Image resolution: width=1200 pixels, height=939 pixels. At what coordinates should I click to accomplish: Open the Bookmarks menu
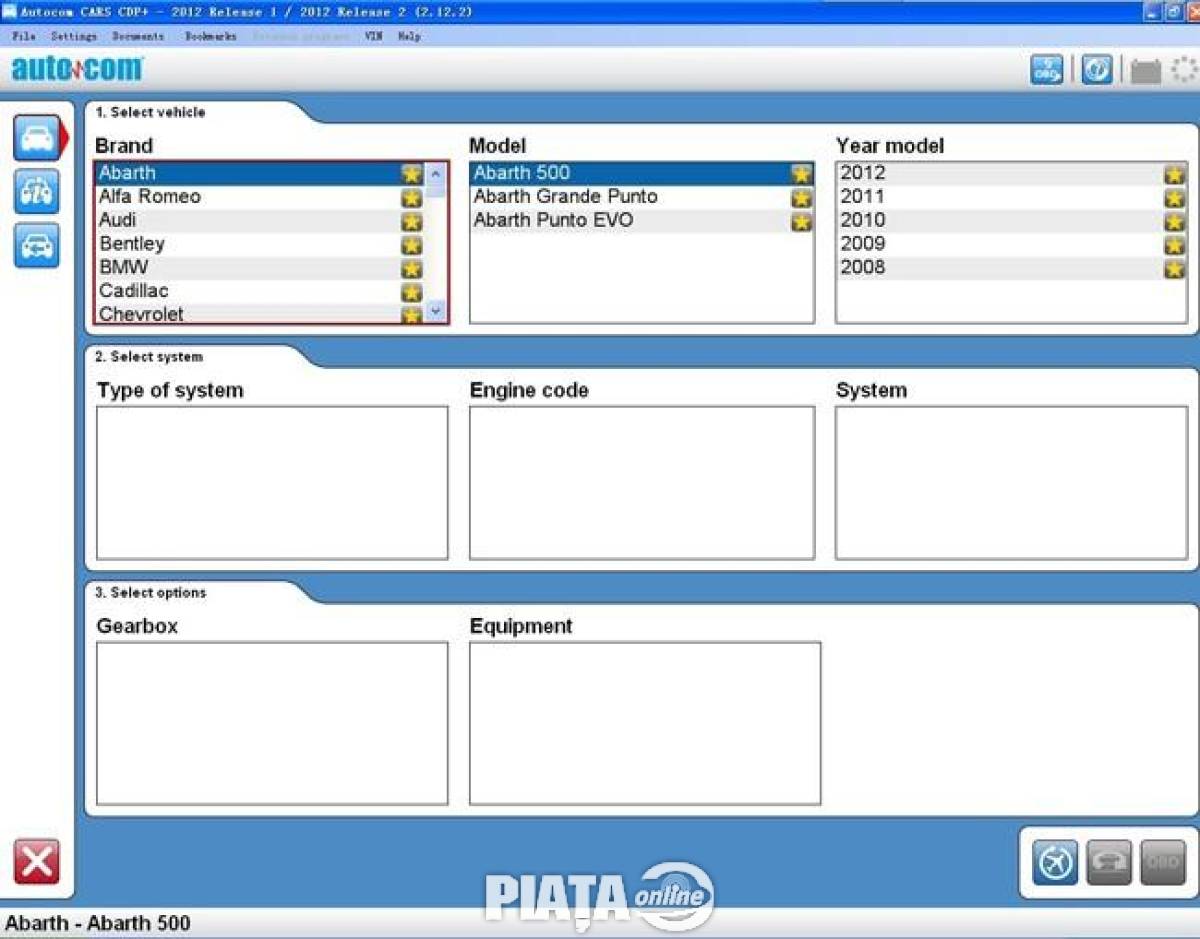[x=211, y=36]
